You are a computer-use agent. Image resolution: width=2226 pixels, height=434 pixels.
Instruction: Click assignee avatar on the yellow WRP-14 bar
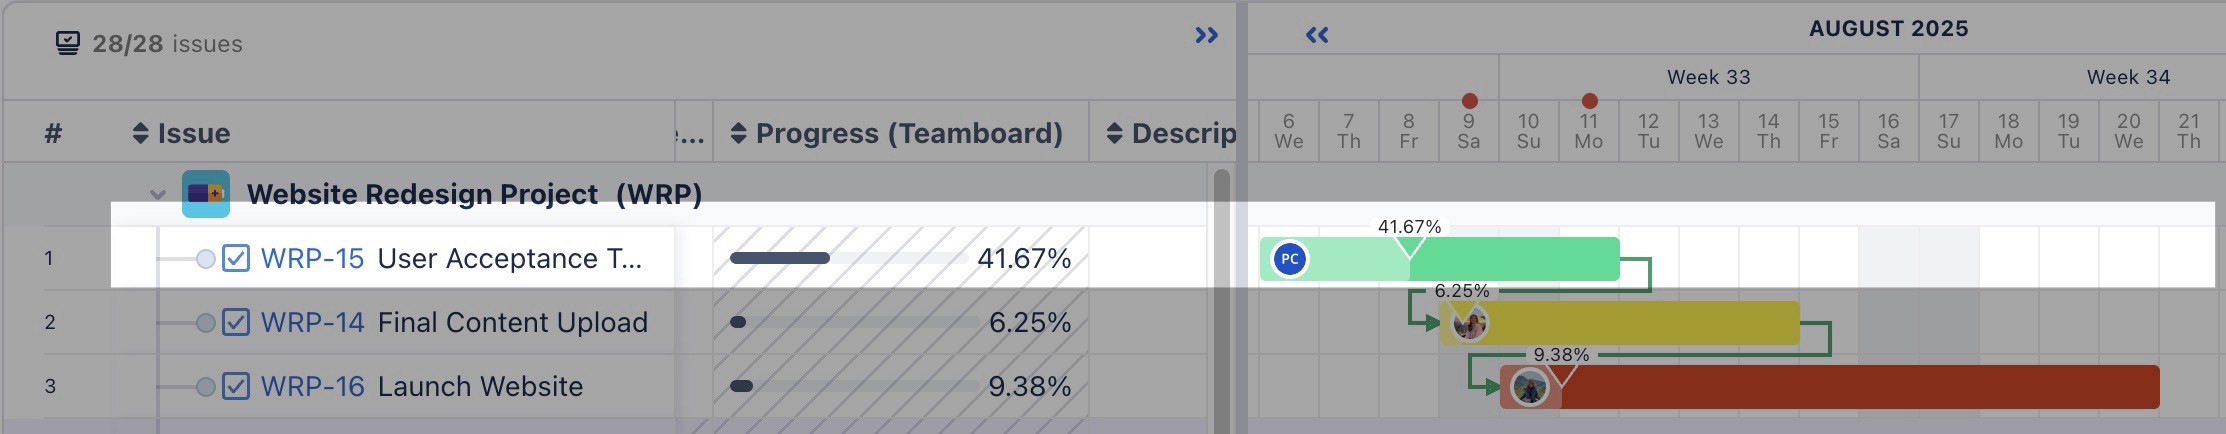(1469, 323)
